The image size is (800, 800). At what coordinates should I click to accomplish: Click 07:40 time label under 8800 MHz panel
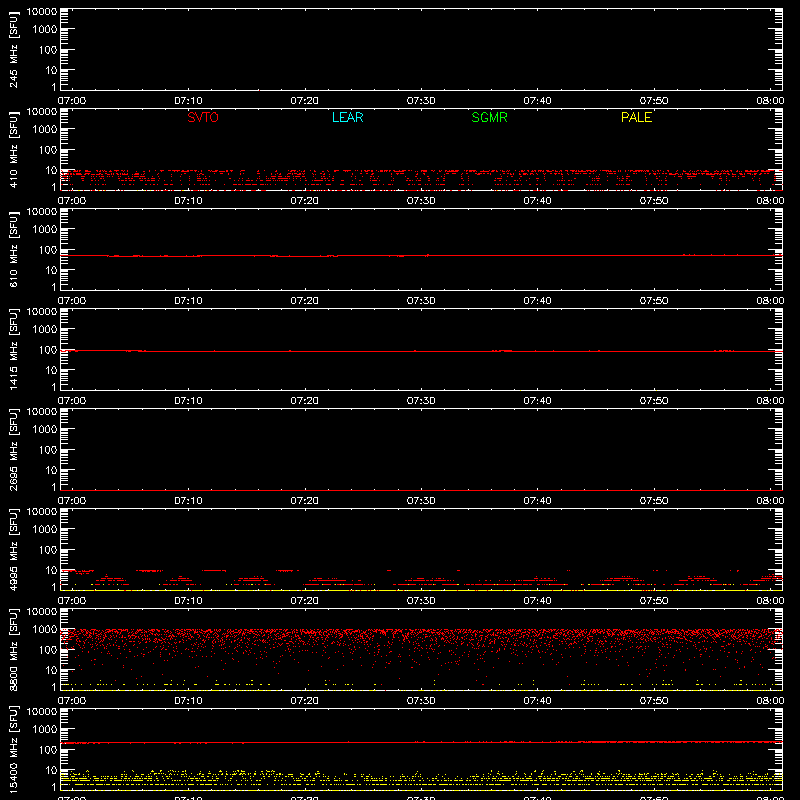coord(537,701)
